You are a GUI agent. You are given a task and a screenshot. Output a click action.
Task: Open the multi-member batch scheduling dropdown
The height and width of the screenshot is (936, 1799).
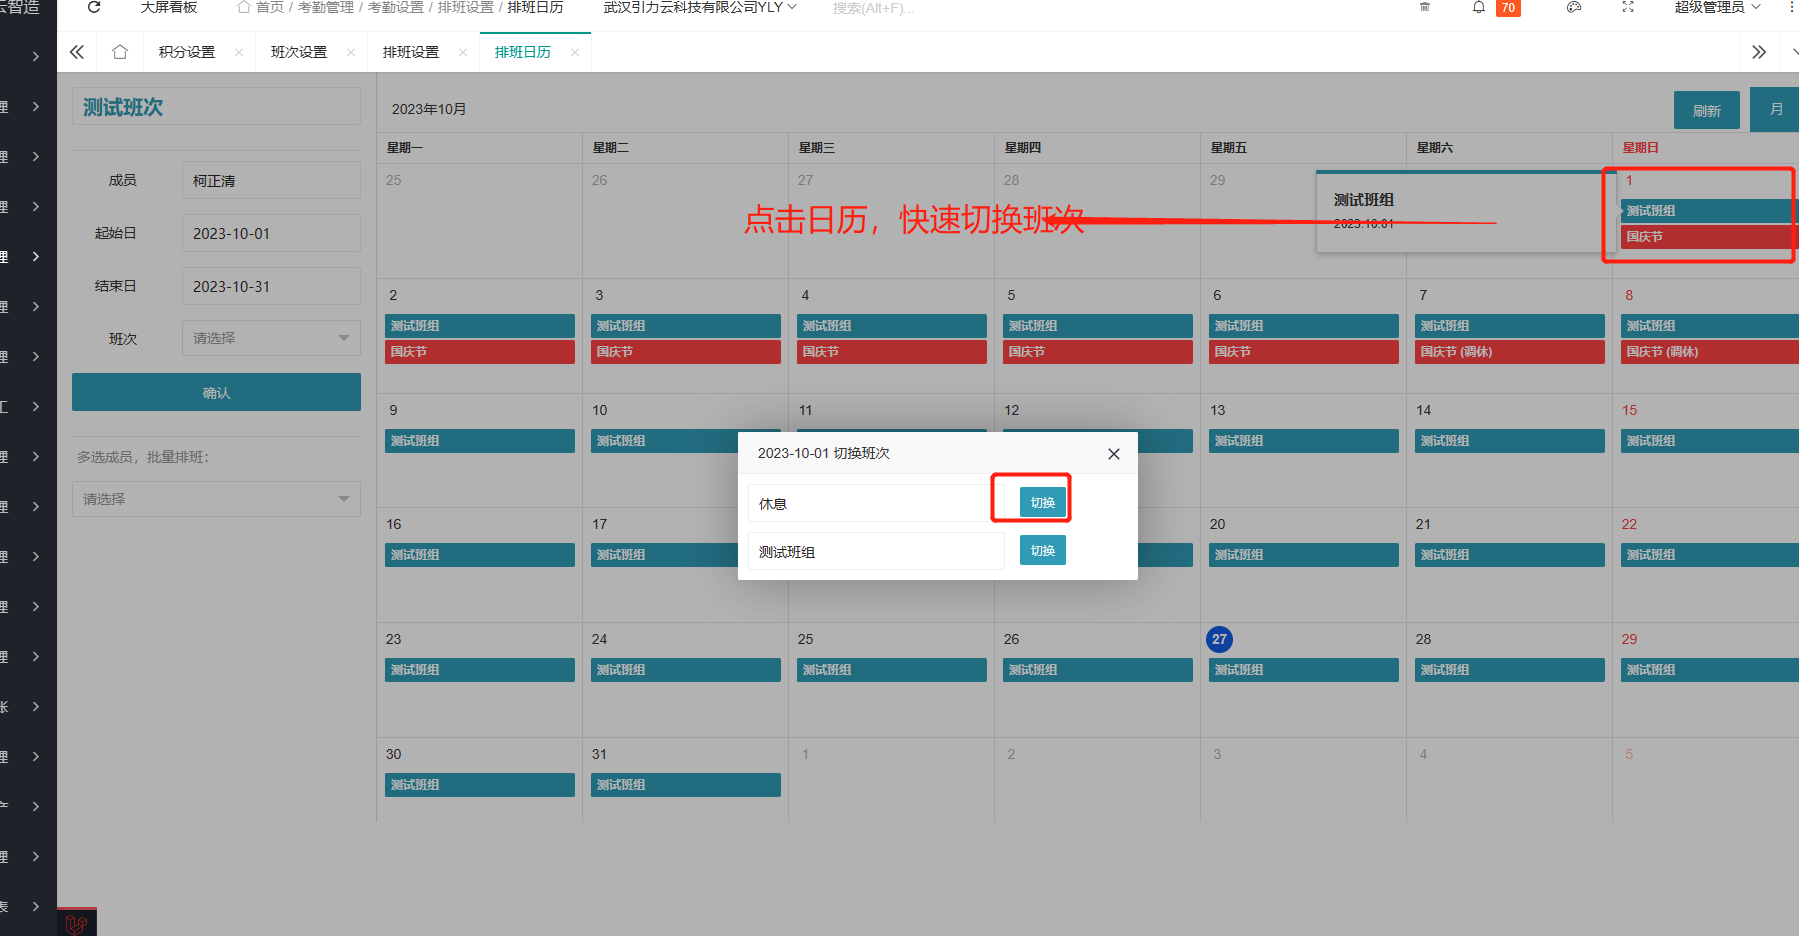tap(216, 499)
